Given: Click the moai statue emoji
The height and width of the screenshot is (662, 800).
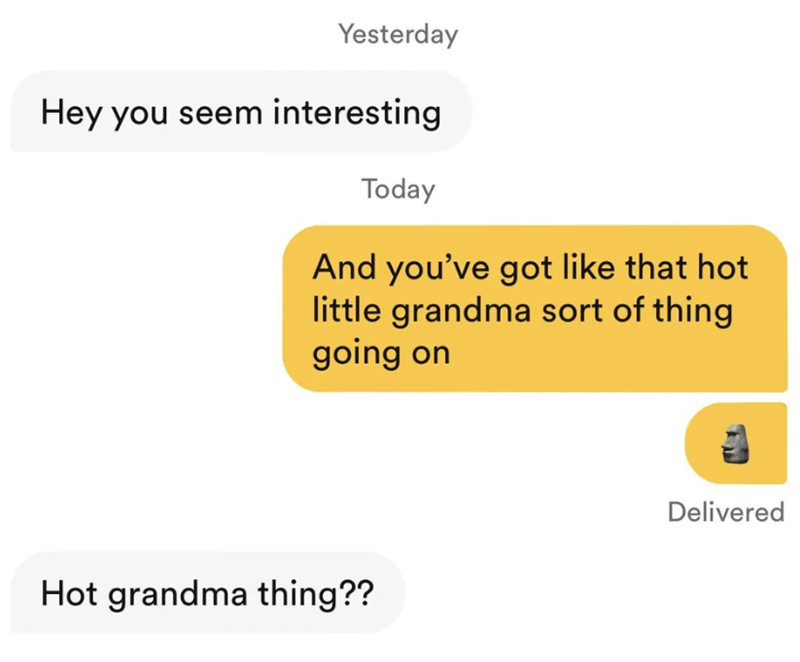Looking at the screenshot, I should pyautogui.click(x=737, y=443).
